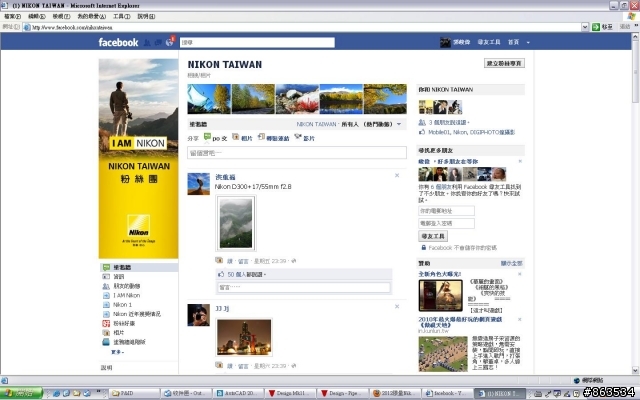This screenshot has width=640, height=400.
Task: Open friend requests icon in Facebook bar
Action: tap(147, 42)
